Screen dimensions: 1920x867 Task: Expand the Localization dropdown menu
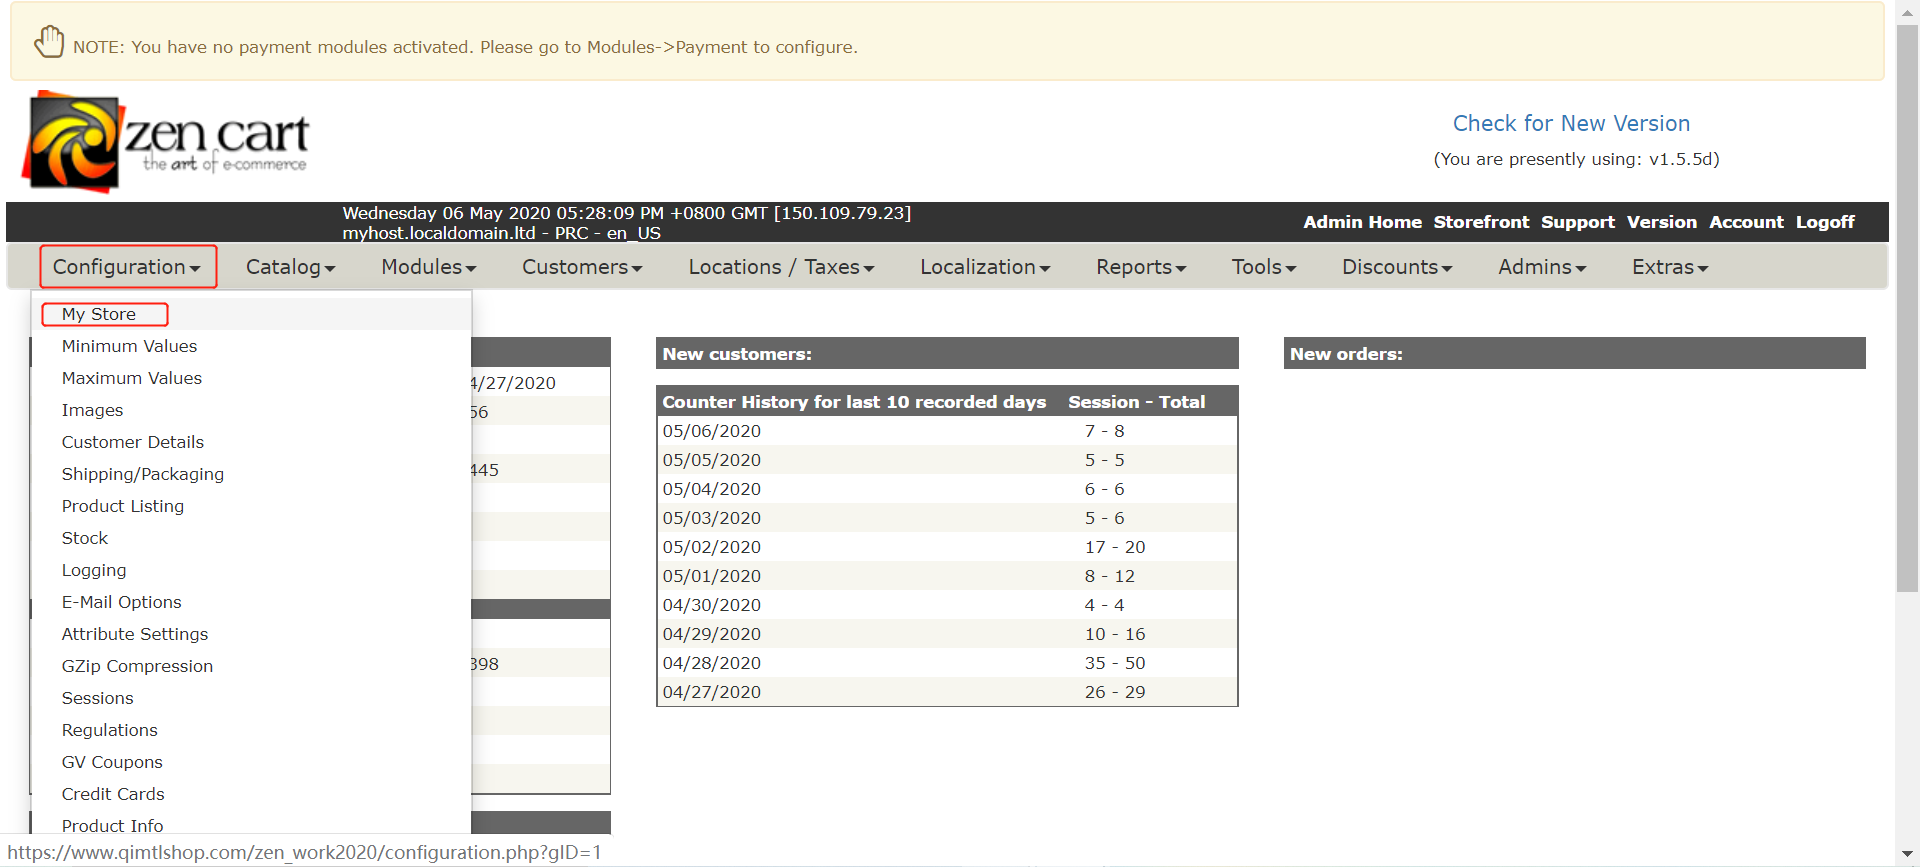(985, 267)
